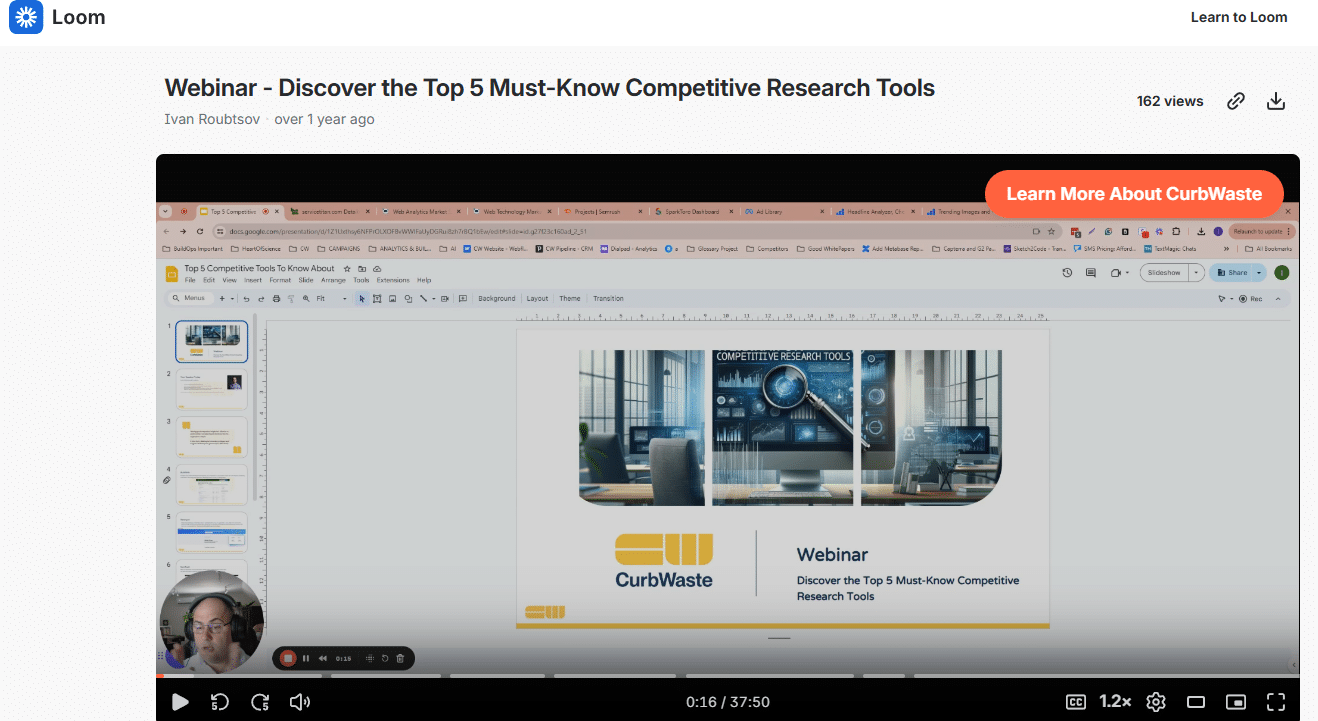Toggle closed captions on
1318x721 pixels.
pyautogui.click(x=1076, y=702)
